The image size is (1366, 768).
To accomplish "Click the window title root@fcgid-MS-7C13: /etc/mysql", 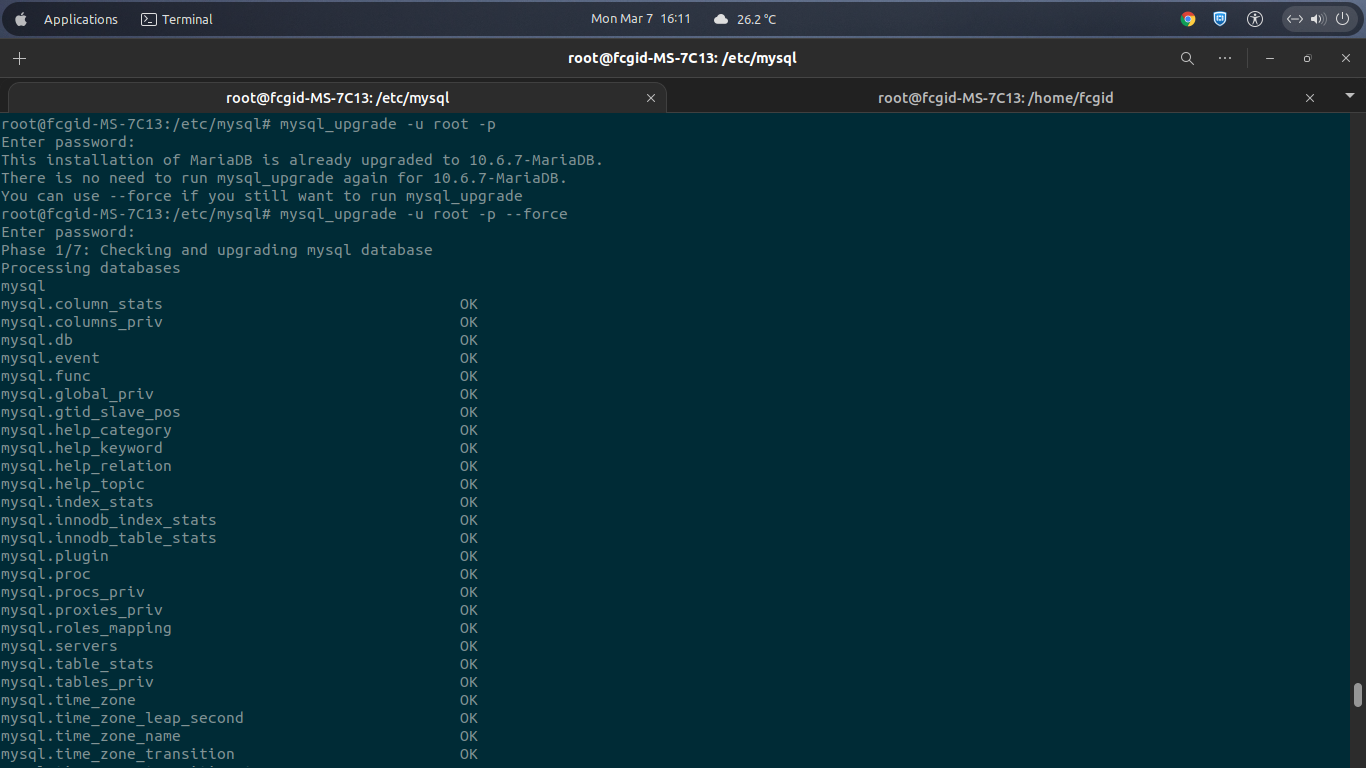I will (x=682, y=58).
